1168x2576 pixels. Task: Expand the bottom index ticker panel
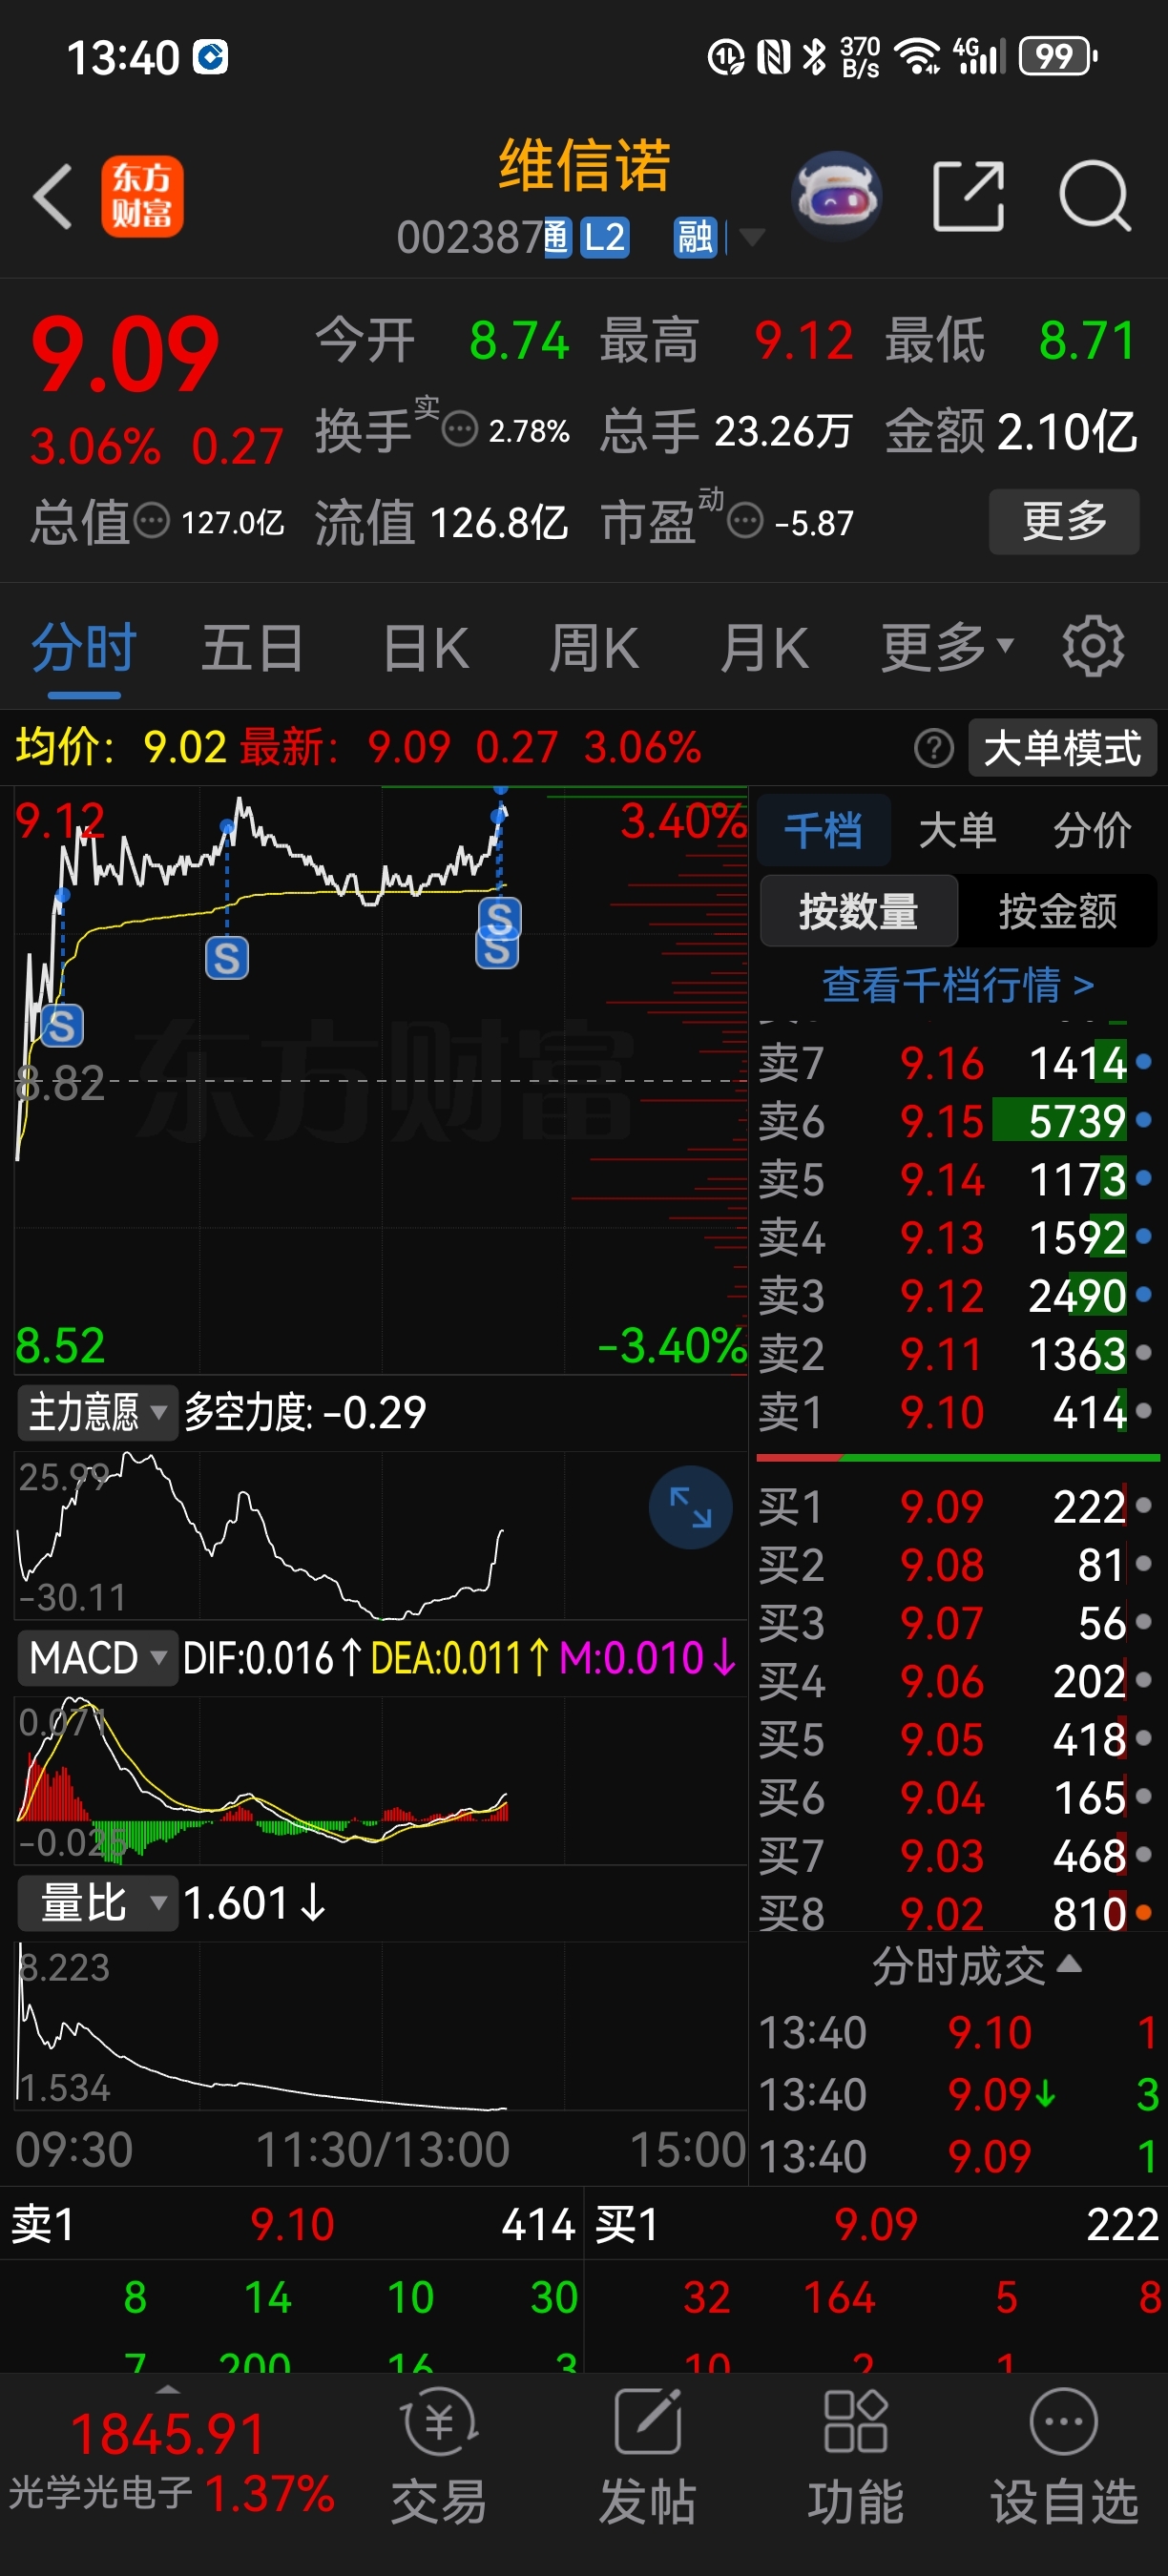[168, 2390]
